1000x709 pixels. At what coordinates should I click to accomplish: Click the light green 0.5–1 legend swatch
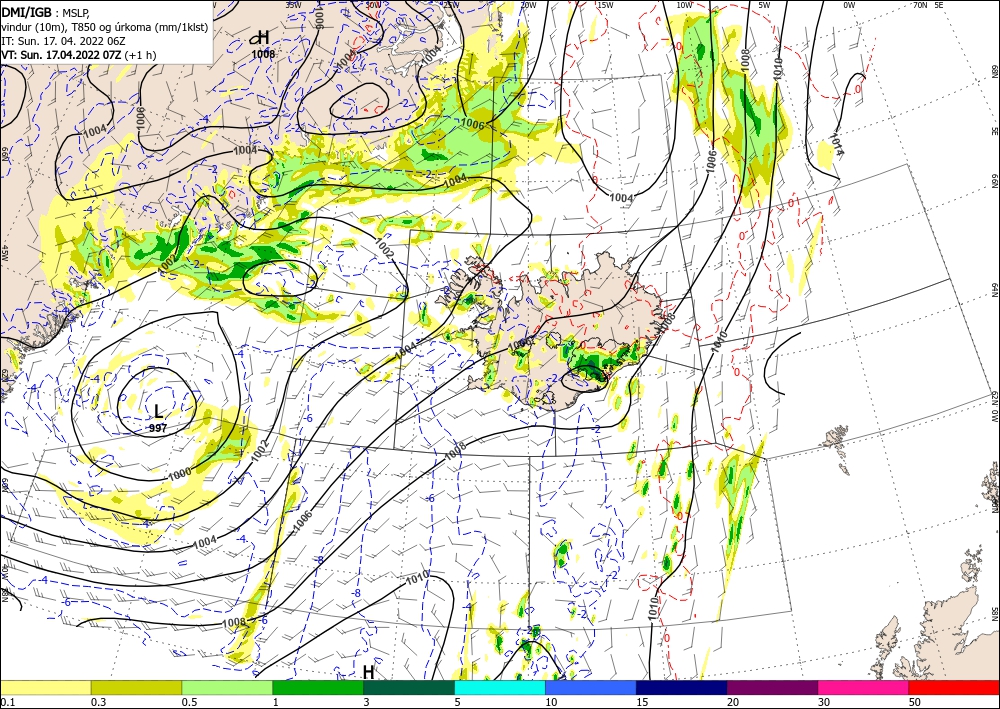point(227,687)
